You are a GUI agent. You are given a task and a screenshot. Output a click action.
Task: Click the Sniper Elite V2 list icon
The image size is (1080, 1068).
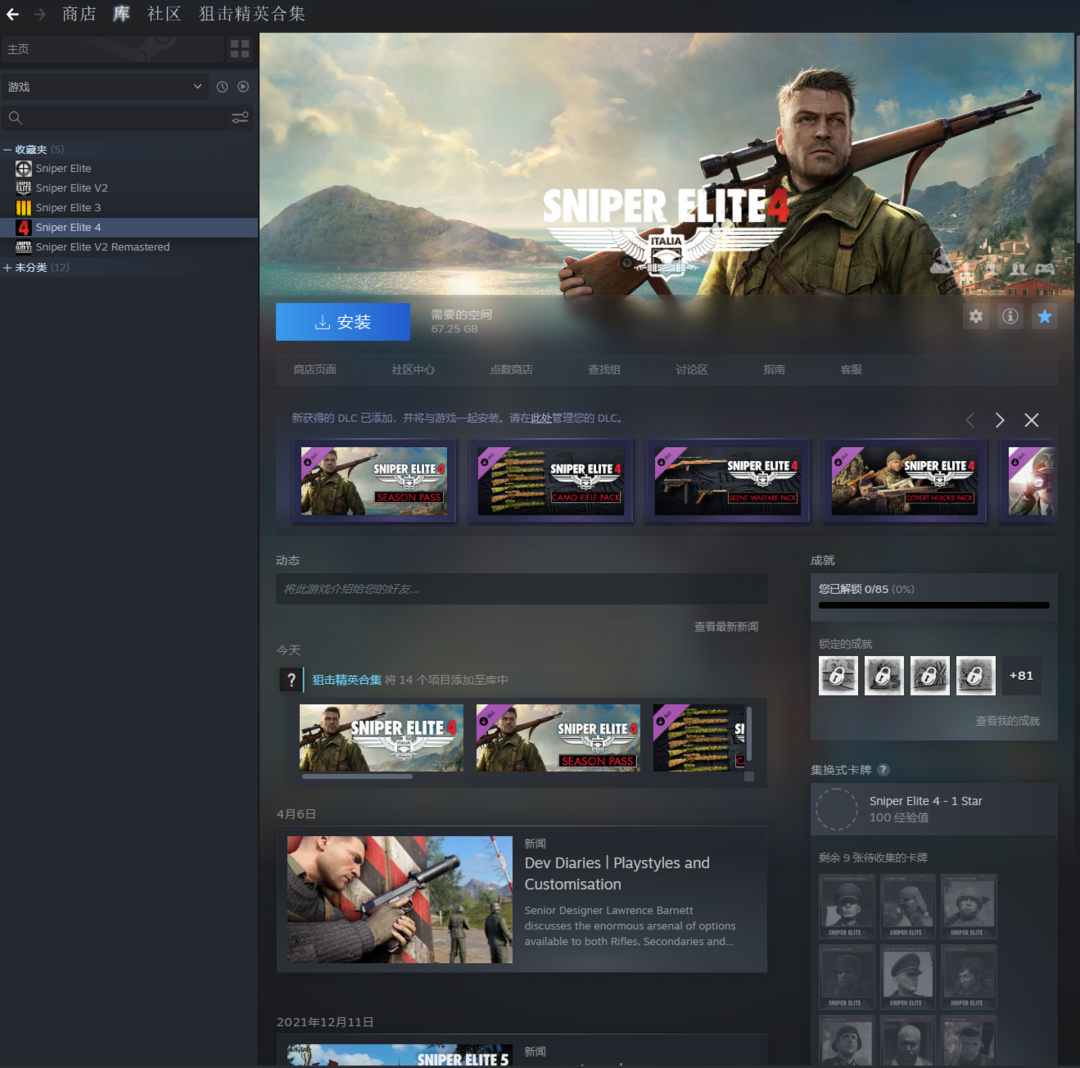pos(23,188)
